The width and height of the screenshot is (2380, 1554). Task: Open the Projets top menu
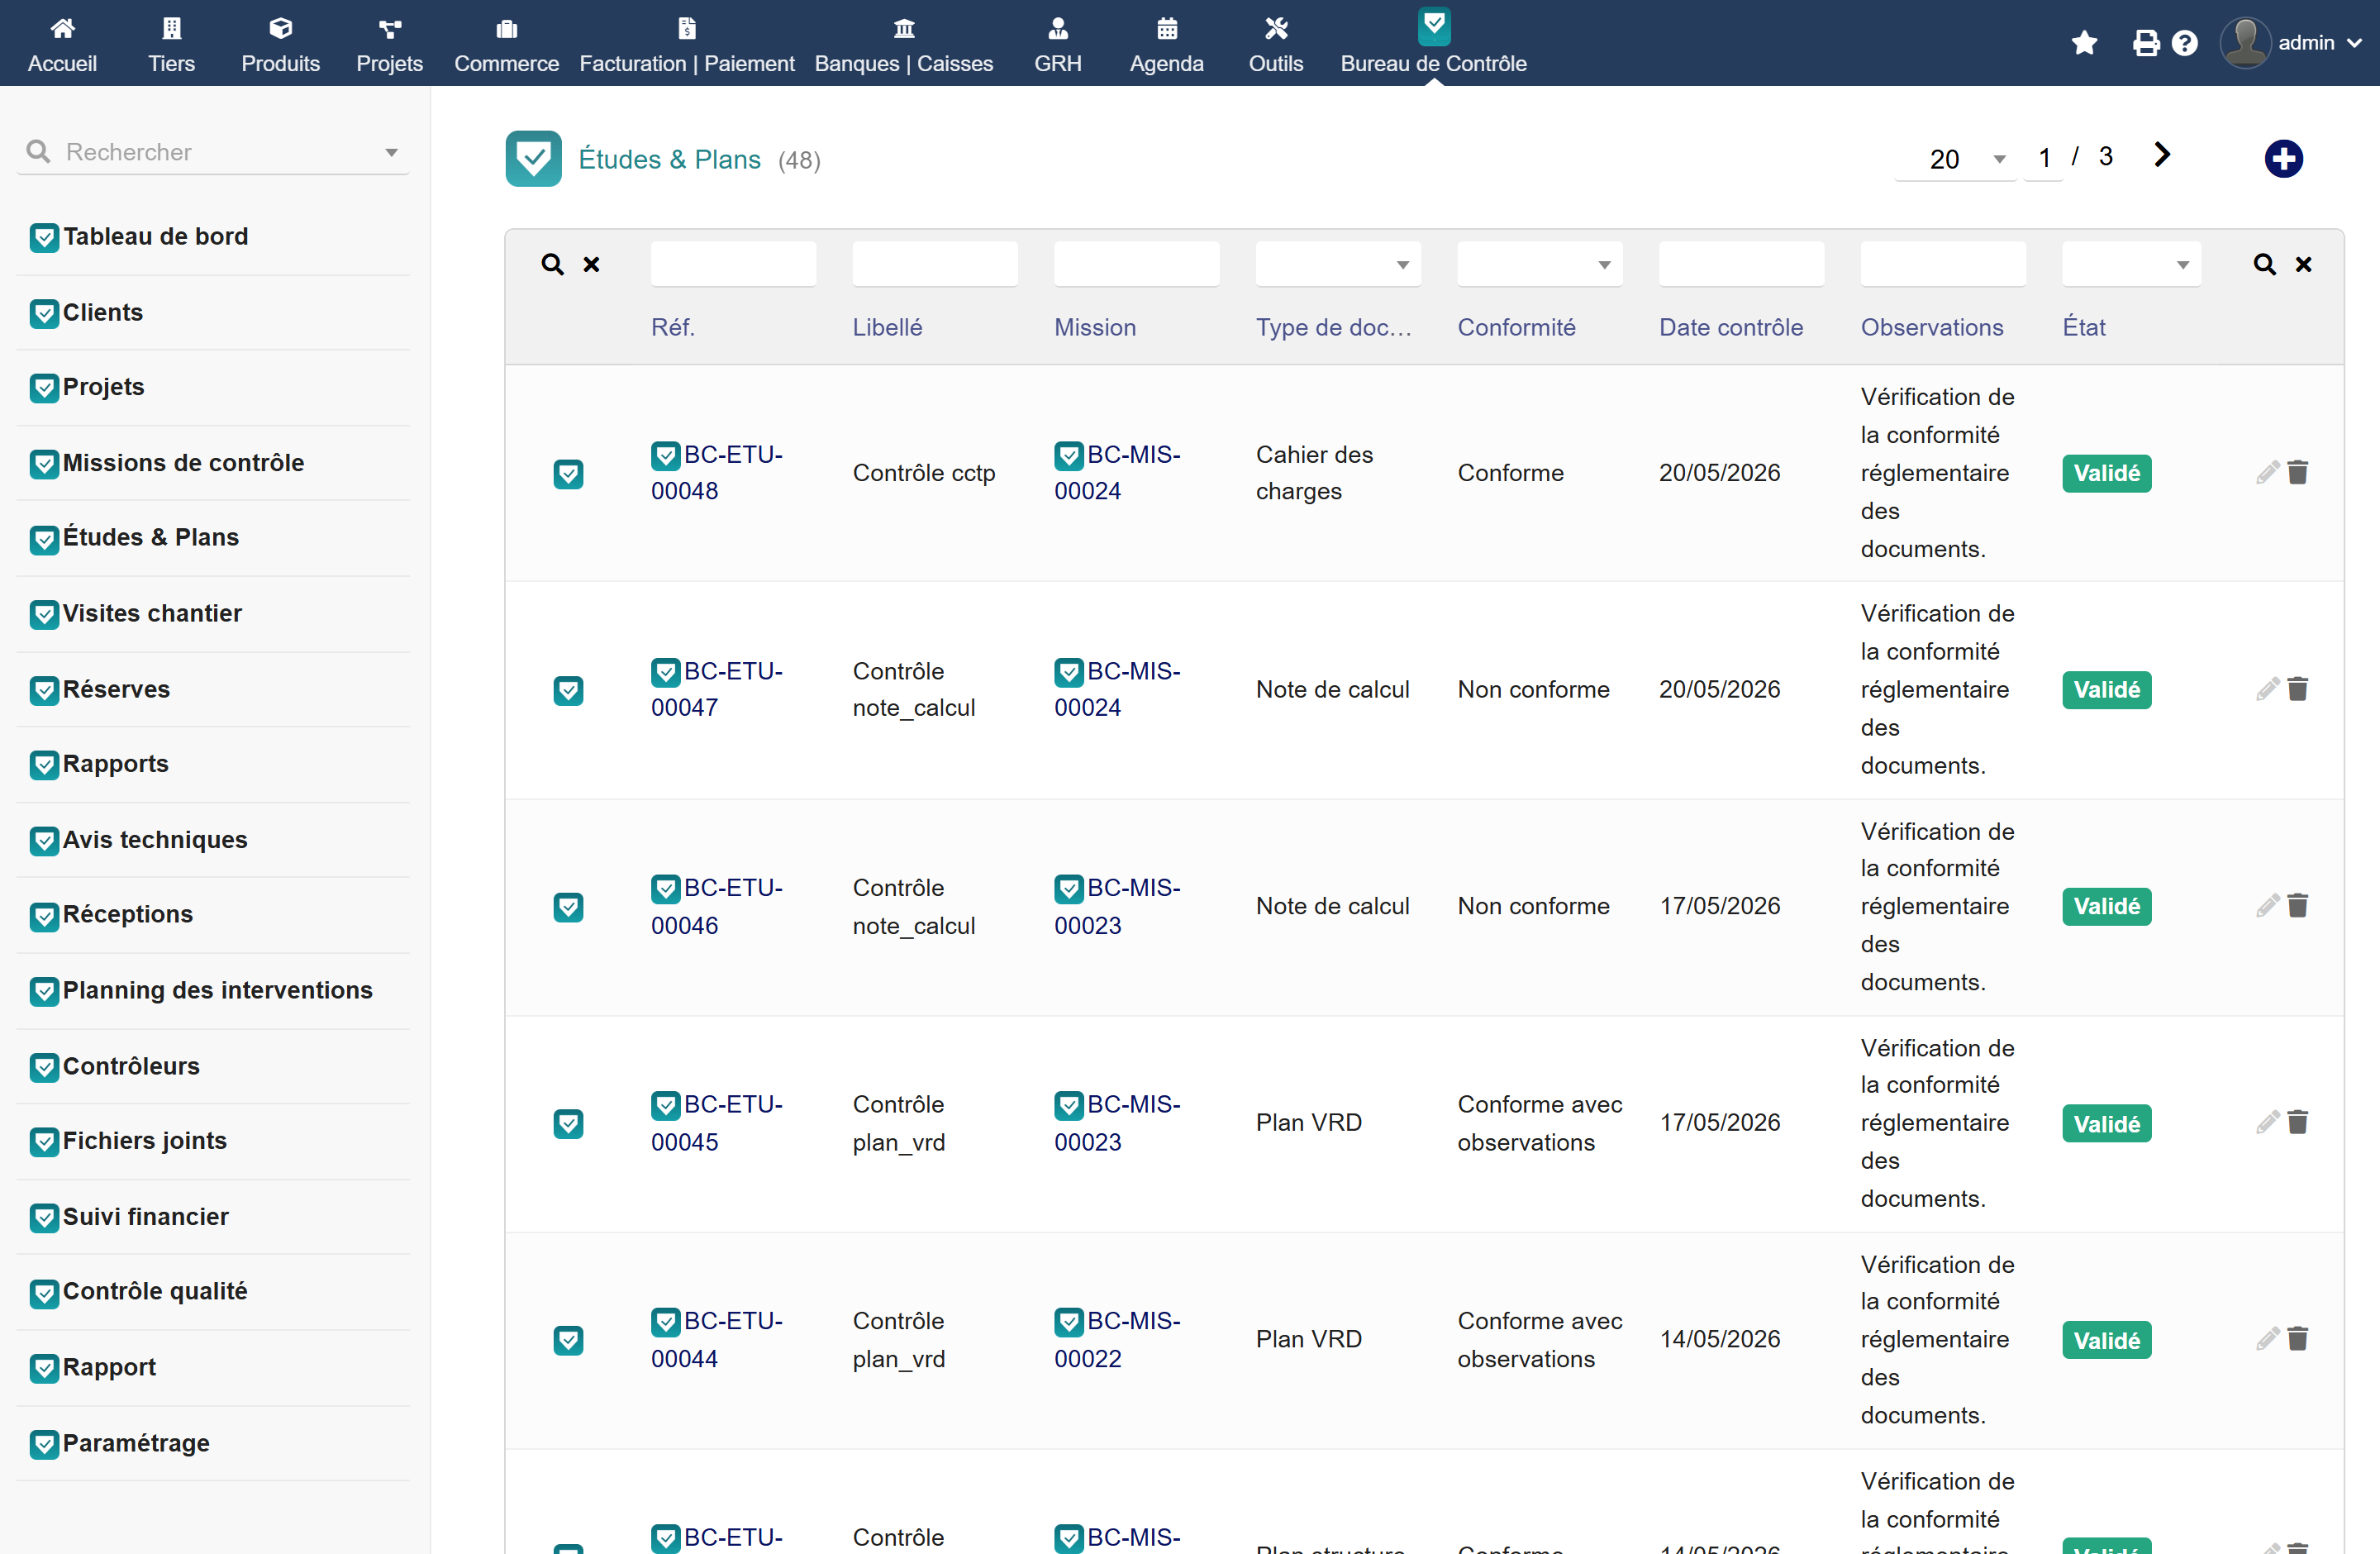tap(390, 45)
